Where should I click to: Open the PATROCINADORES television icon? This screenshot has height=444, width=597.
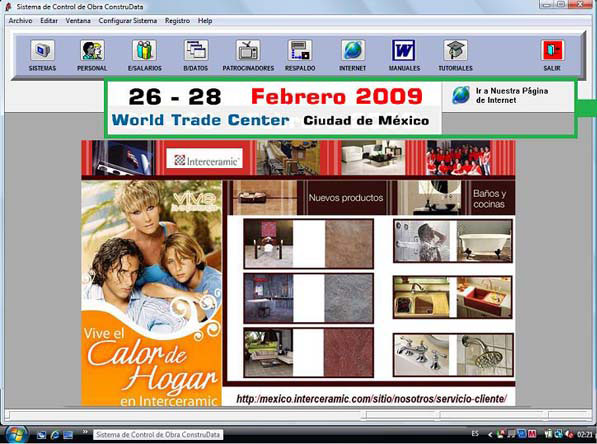(248, 51)
